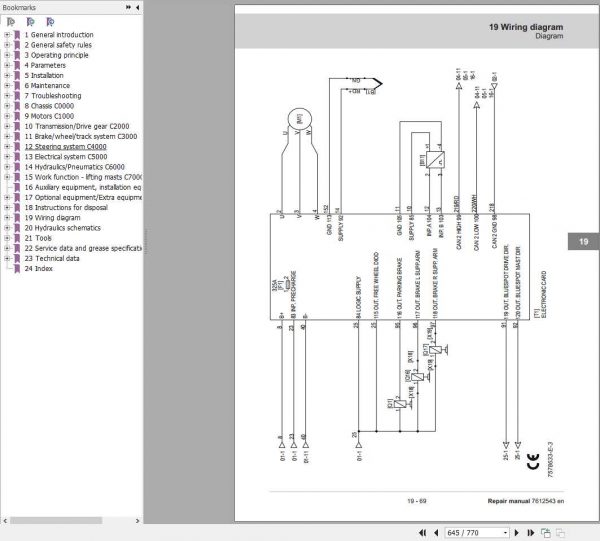Click the bookmark icon for 24 Index
Screen dimensions: 600x541
click(x=17, y=269)
